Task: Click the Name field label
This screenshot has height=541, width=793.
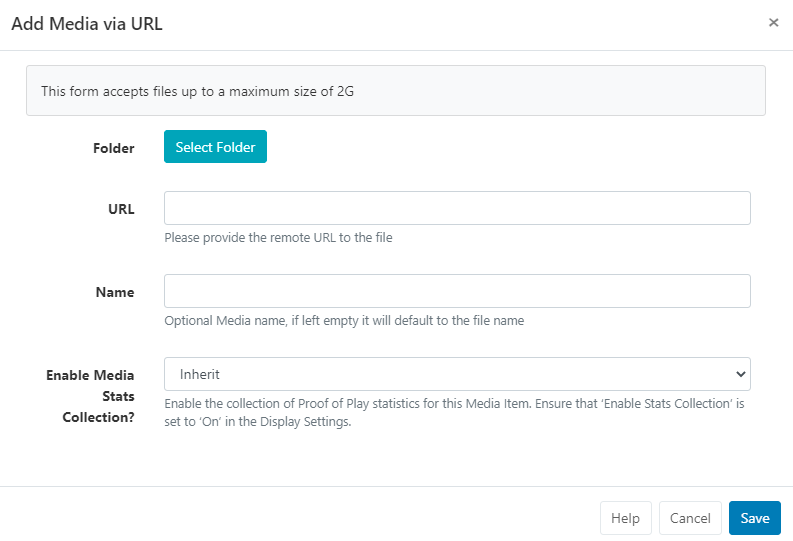Action: [114, 292]
